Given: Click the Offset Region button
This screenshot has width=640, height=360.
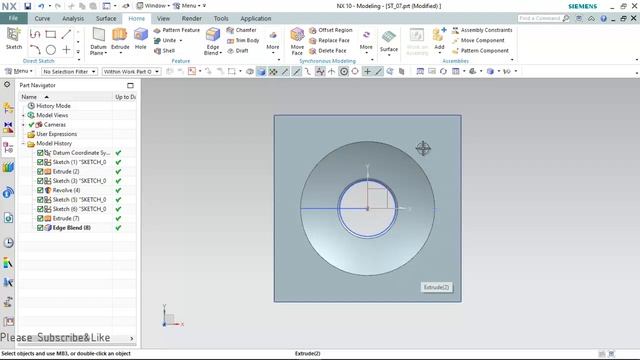Looking at the screenshot, I should point(331,30).
